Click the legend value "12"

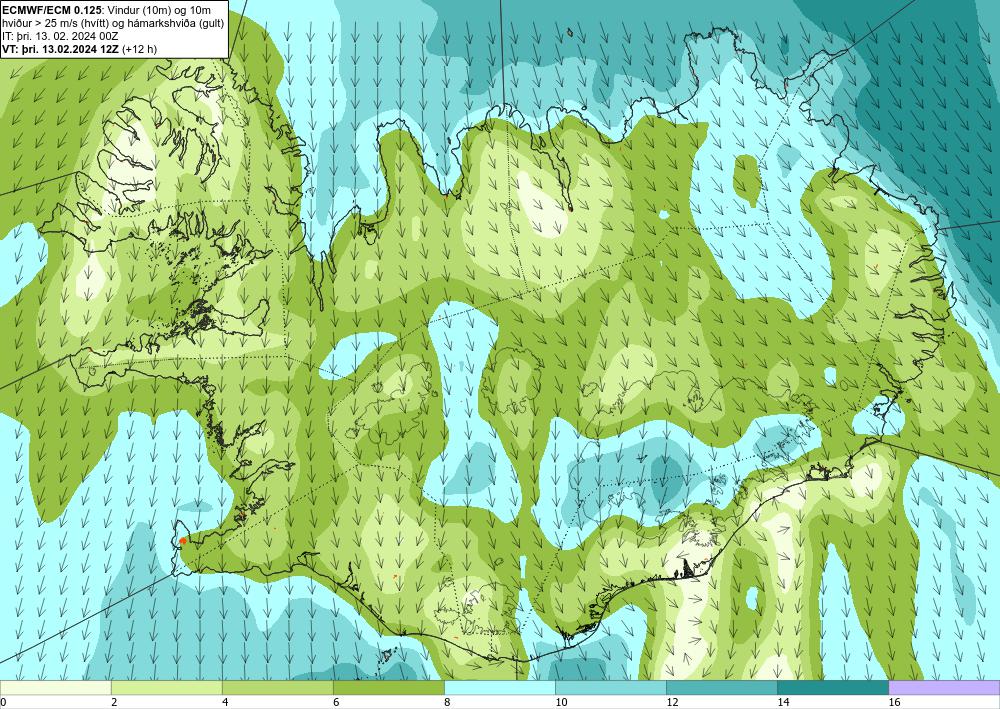click(672, 702)
